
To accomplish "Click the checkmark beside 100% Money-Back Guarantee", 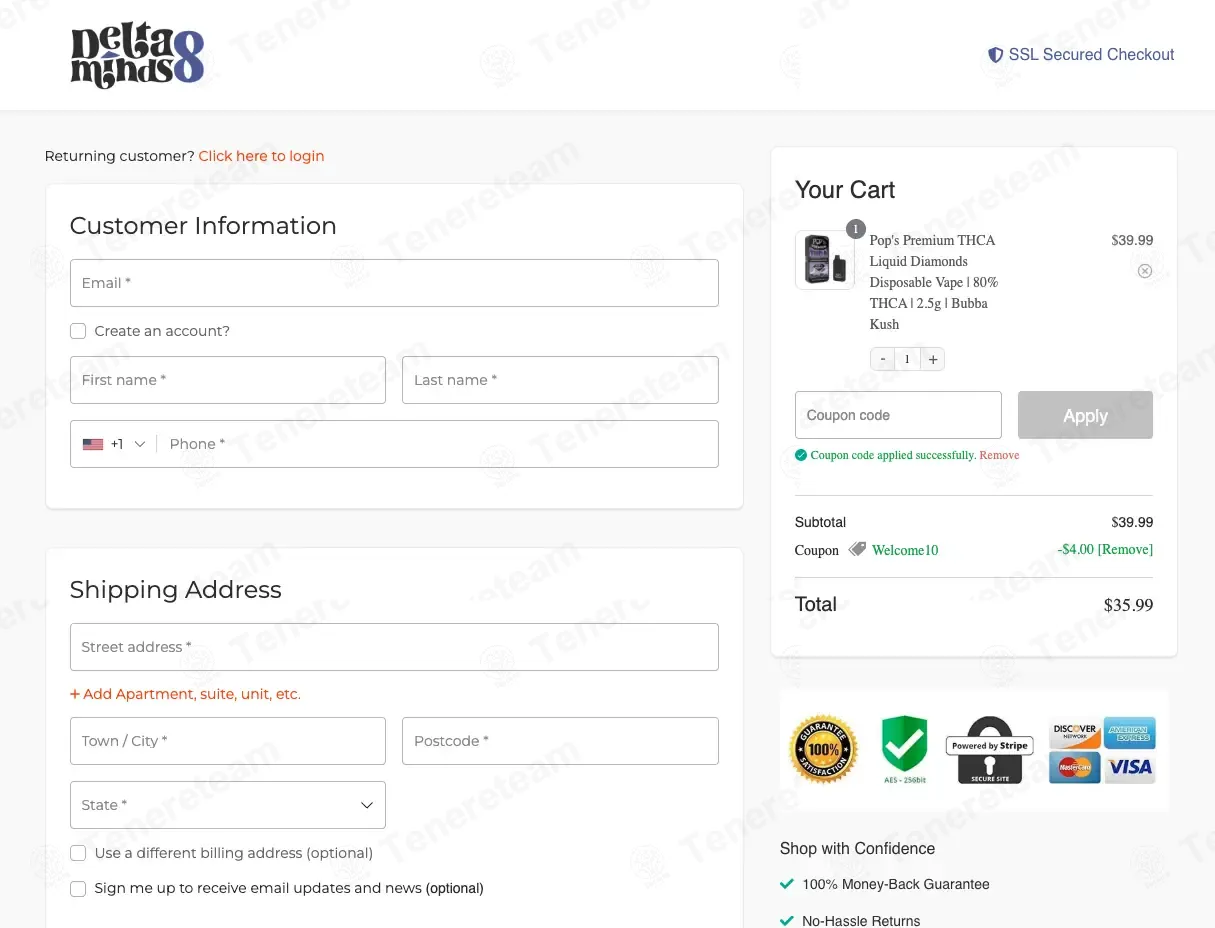I will tap(787, 884).
